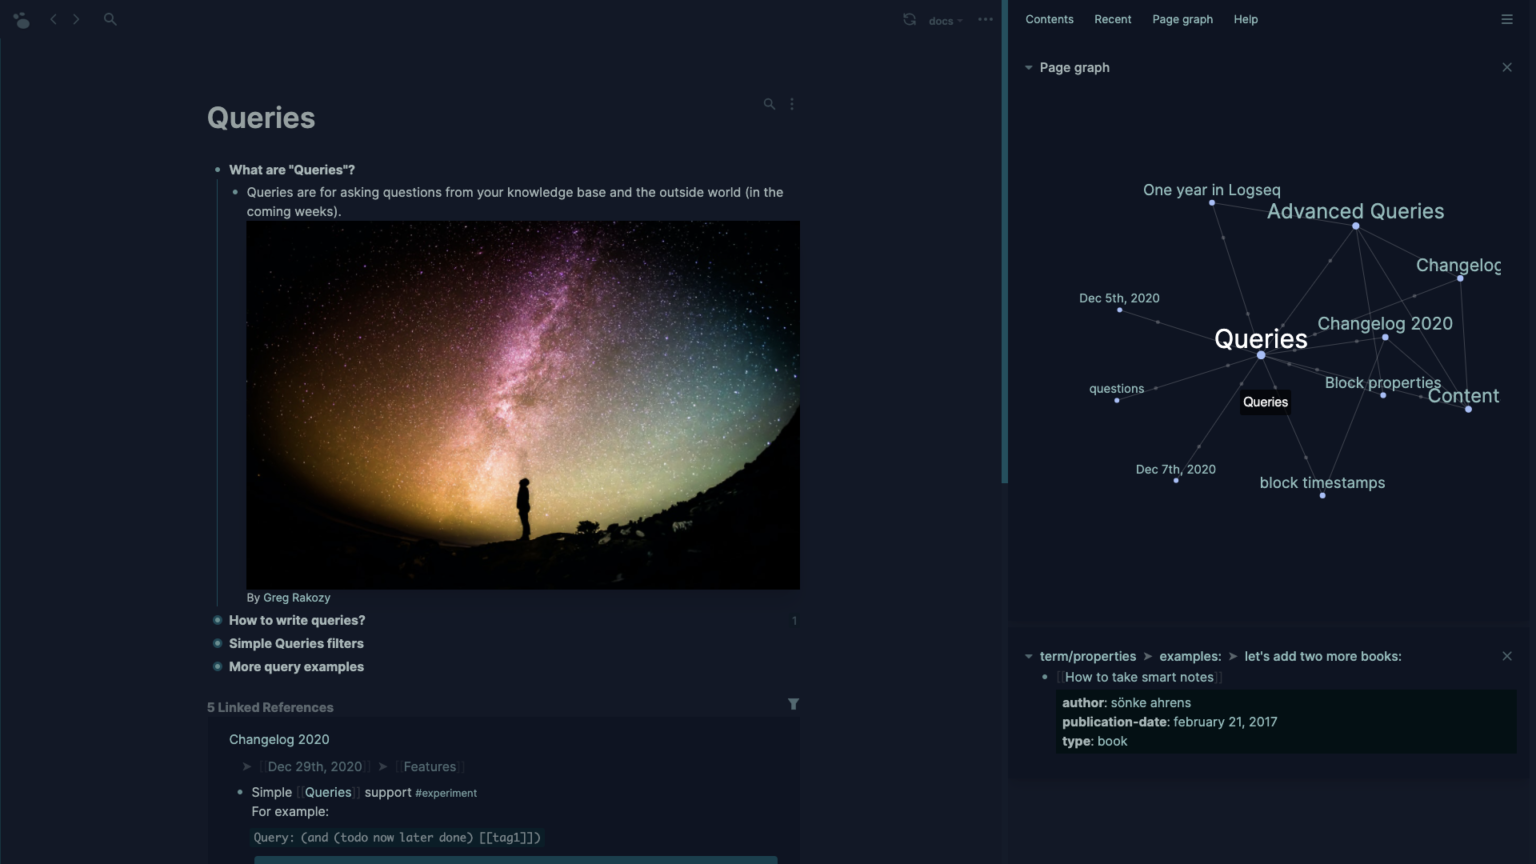1536x864 pixels.
Task: Filter linked references using the funnel icon
Action: [x=793, y=704]
